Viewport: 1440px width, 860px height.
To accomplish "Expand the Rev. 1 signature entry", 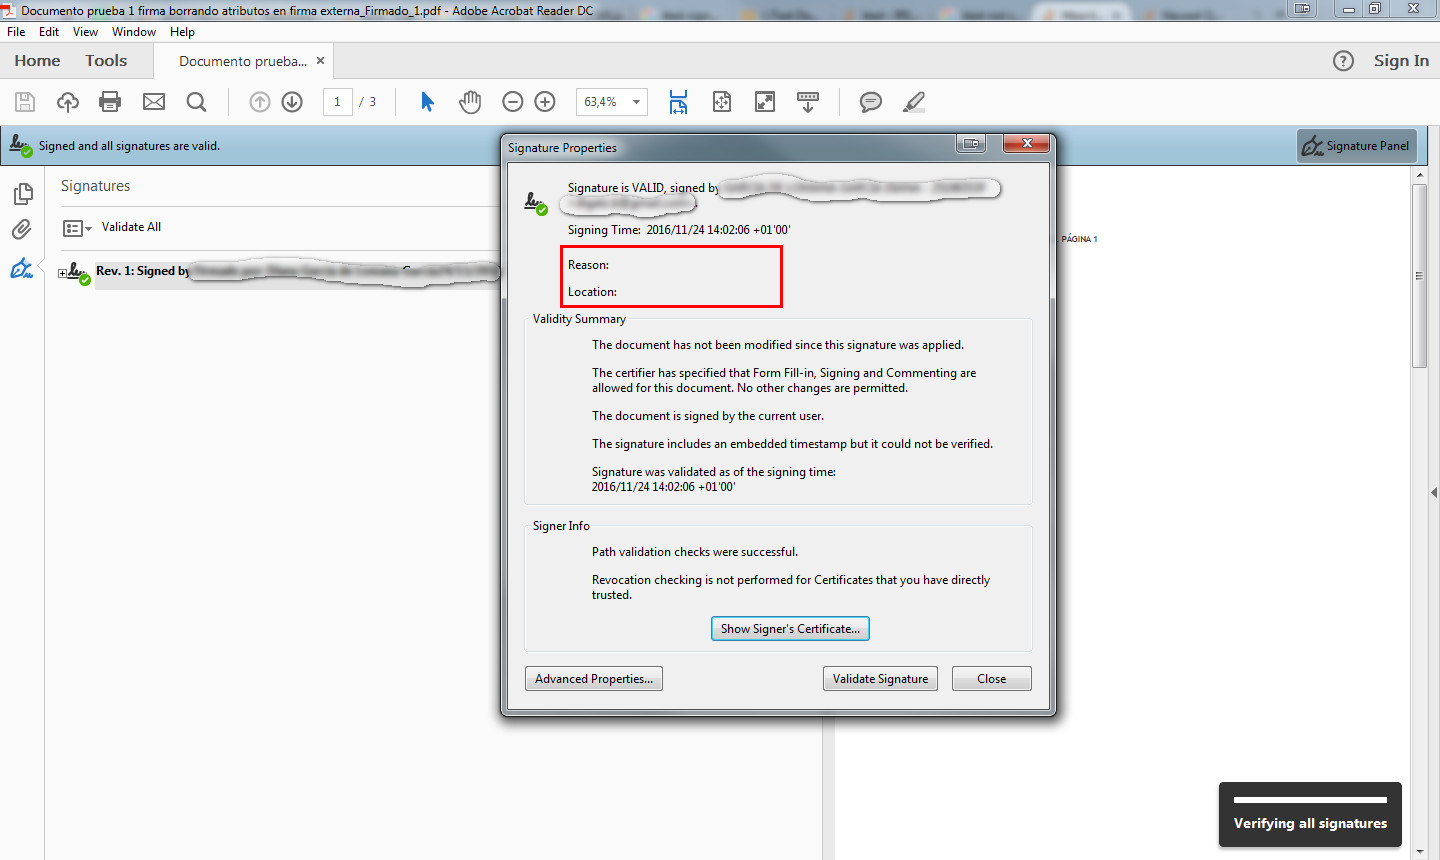I will pos(60,271).
